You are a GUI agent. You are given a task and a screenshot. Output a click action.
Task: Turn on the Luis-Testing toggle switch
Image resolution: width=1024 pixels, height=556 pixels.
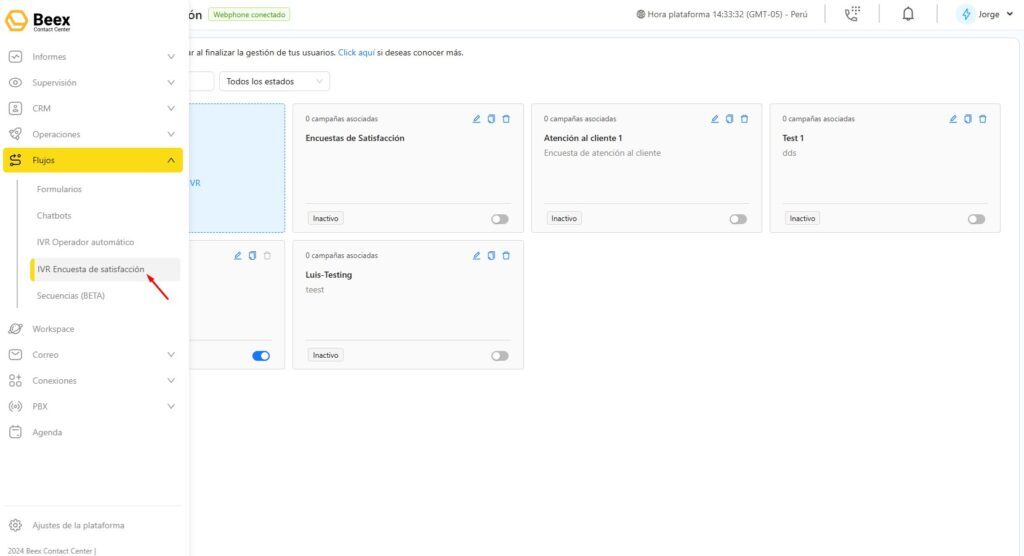[x=499, y=356]
